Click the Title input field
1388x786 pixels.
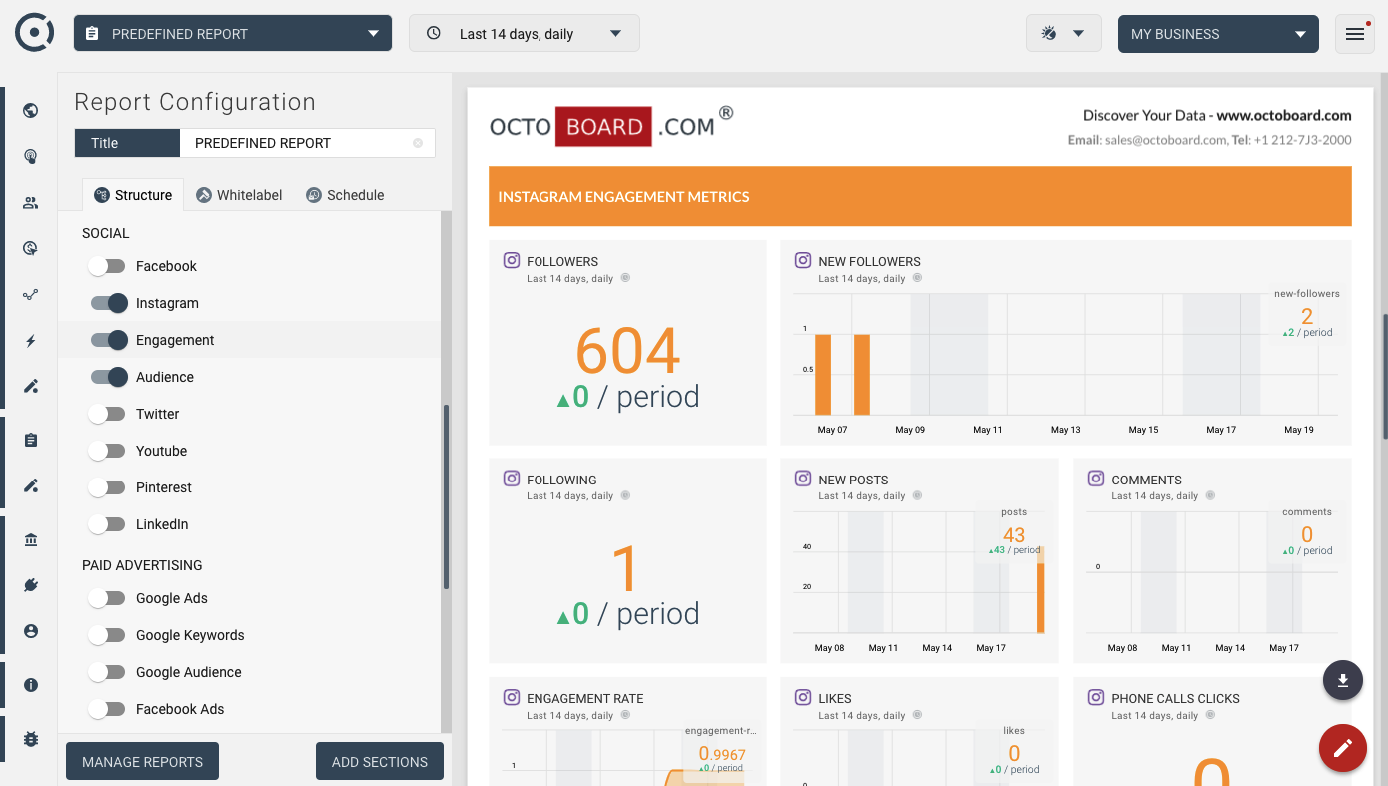[307, 143]
